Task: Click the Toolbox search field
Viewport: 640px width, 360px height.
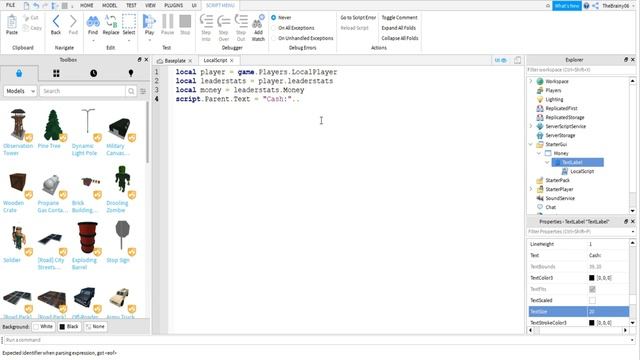Action: (82, 91)
